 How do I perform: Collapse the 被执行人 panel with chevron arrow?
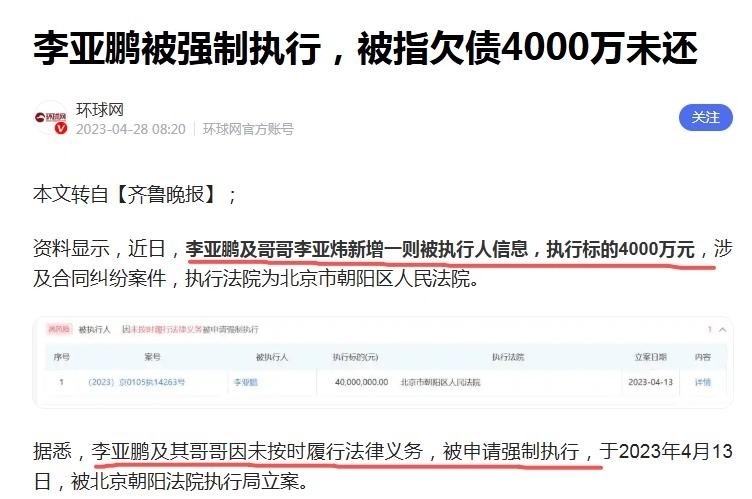point(722,330)
